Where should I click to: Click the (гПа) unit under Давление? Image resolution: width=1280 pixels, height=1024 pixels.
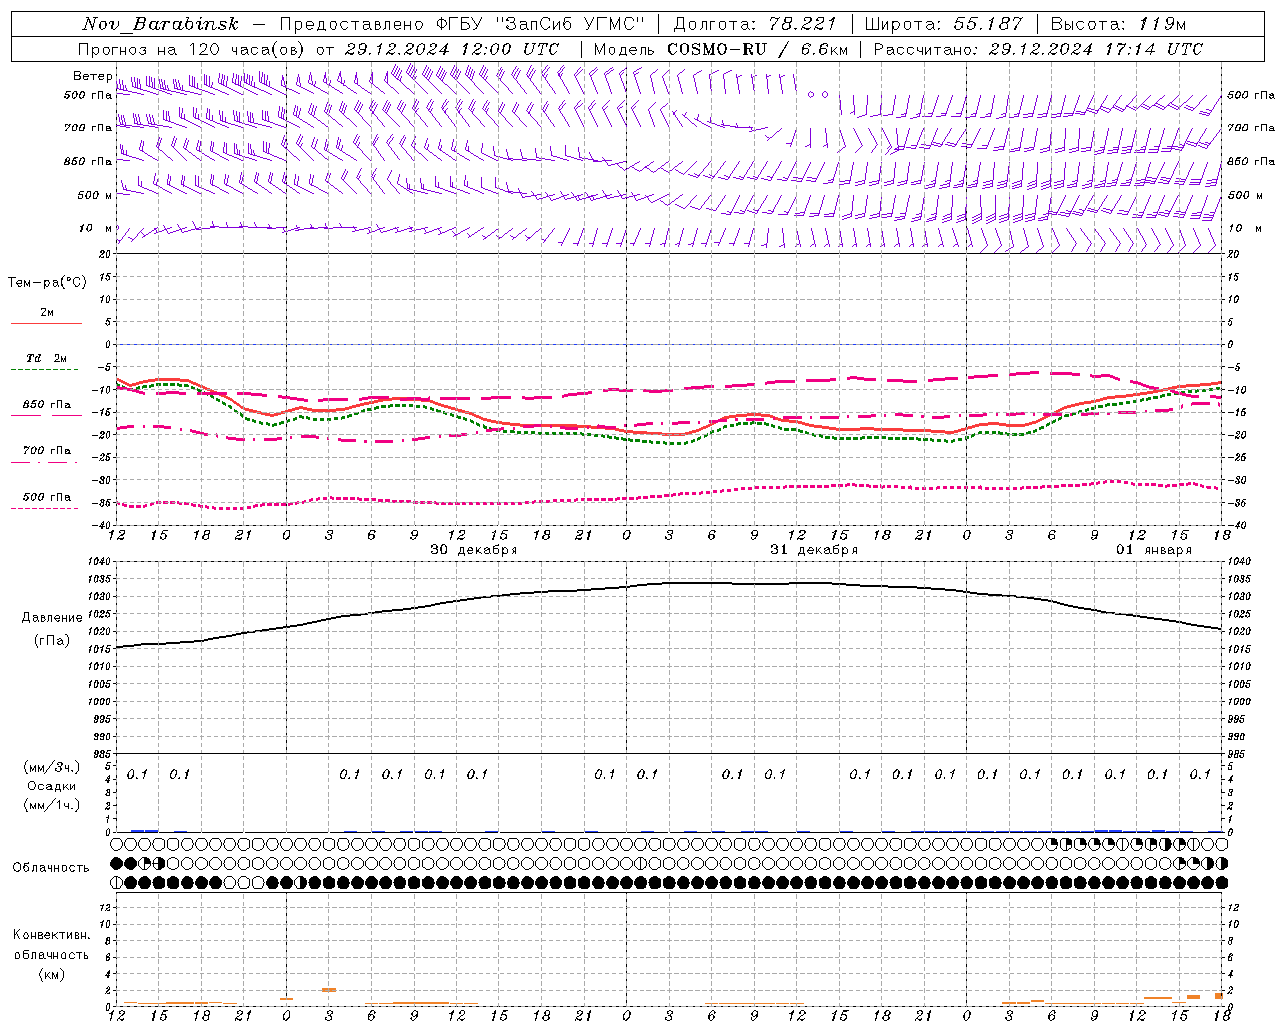tap(51, 641)
